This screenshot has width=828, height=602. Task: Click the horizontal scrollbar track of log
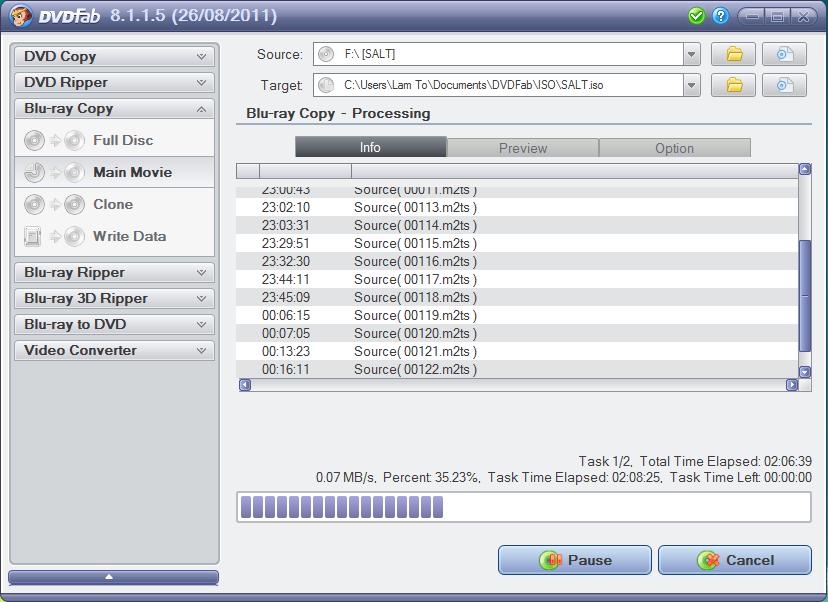(518, 385)
